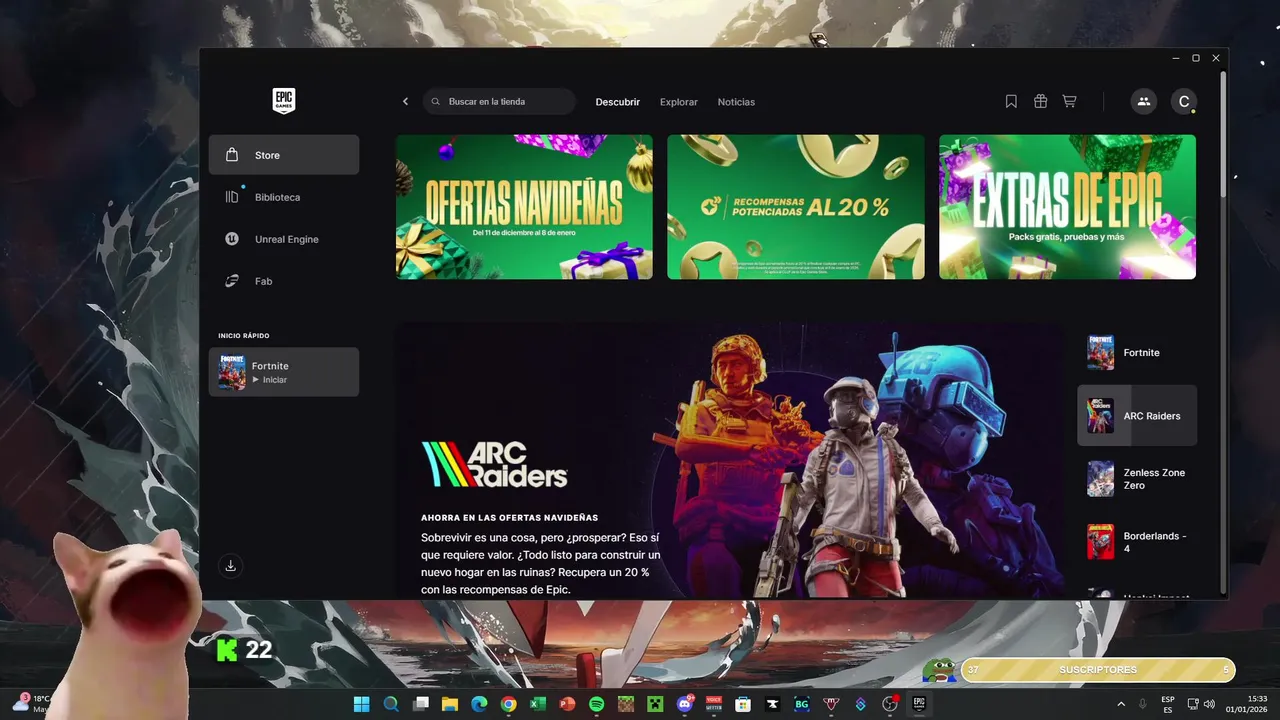Open the downloads arrow icon in sidebar

[x=231, y=566]
